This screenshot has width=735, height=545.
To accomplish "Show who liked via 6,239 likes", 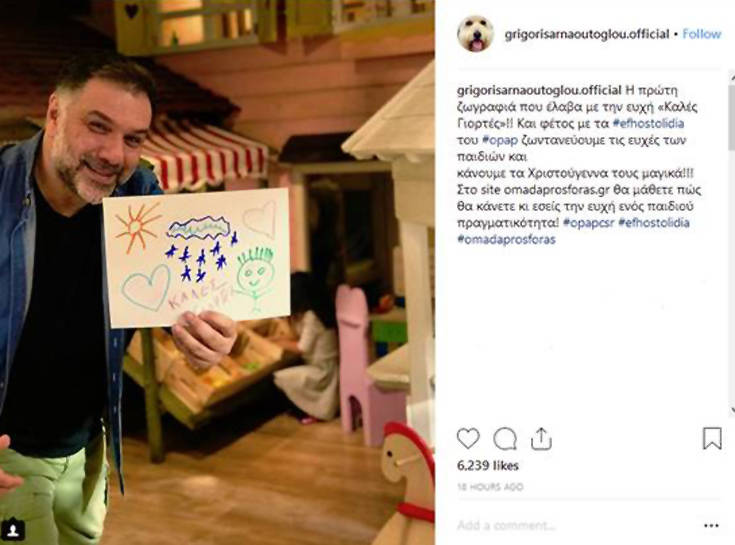I will point(488,466).
